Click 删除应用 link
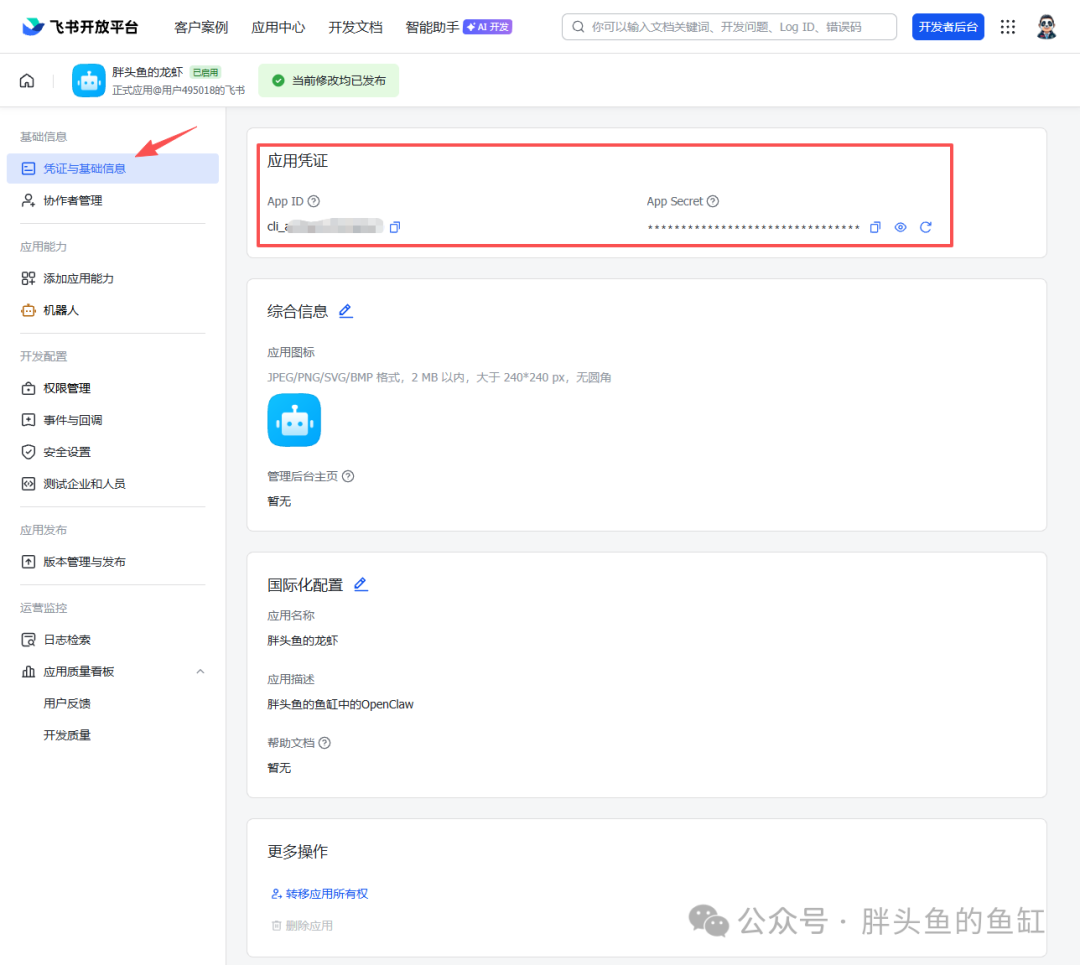Image resolution: width=1080 pixels, height=965 pixels. coord(302,926)
